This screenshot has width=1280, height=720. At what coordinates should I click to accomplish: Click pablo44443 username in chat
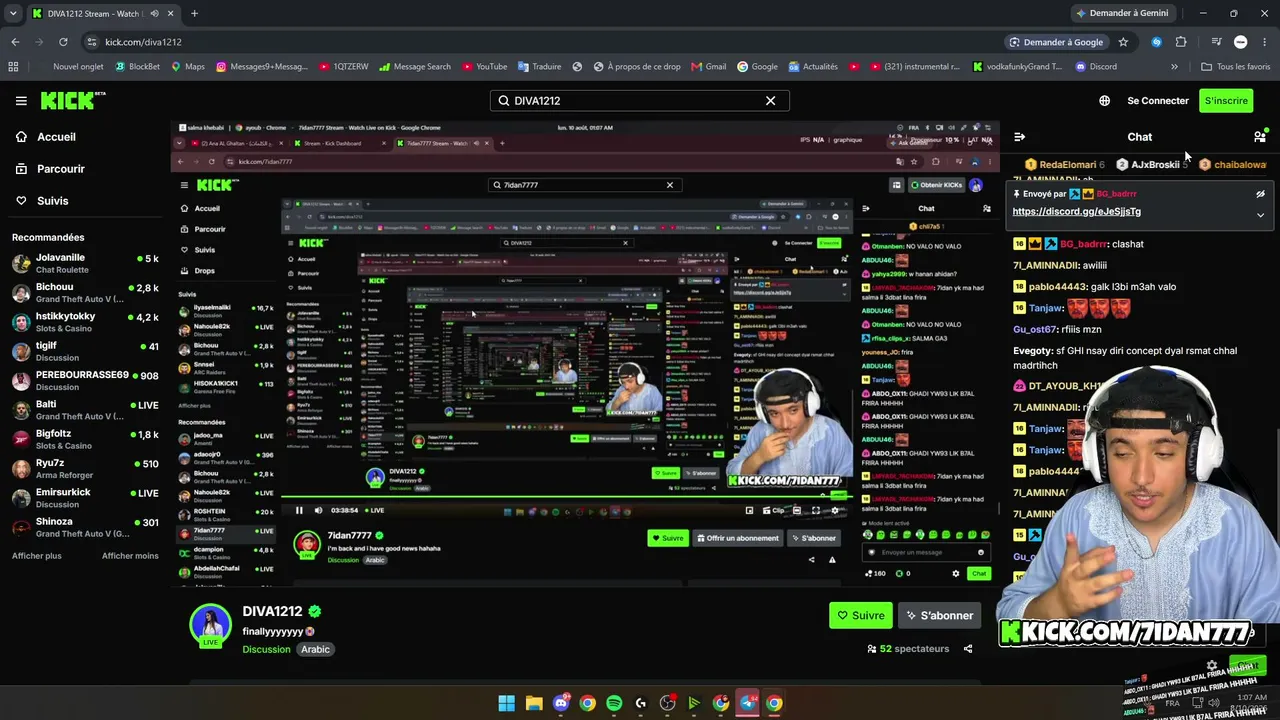1057,287
